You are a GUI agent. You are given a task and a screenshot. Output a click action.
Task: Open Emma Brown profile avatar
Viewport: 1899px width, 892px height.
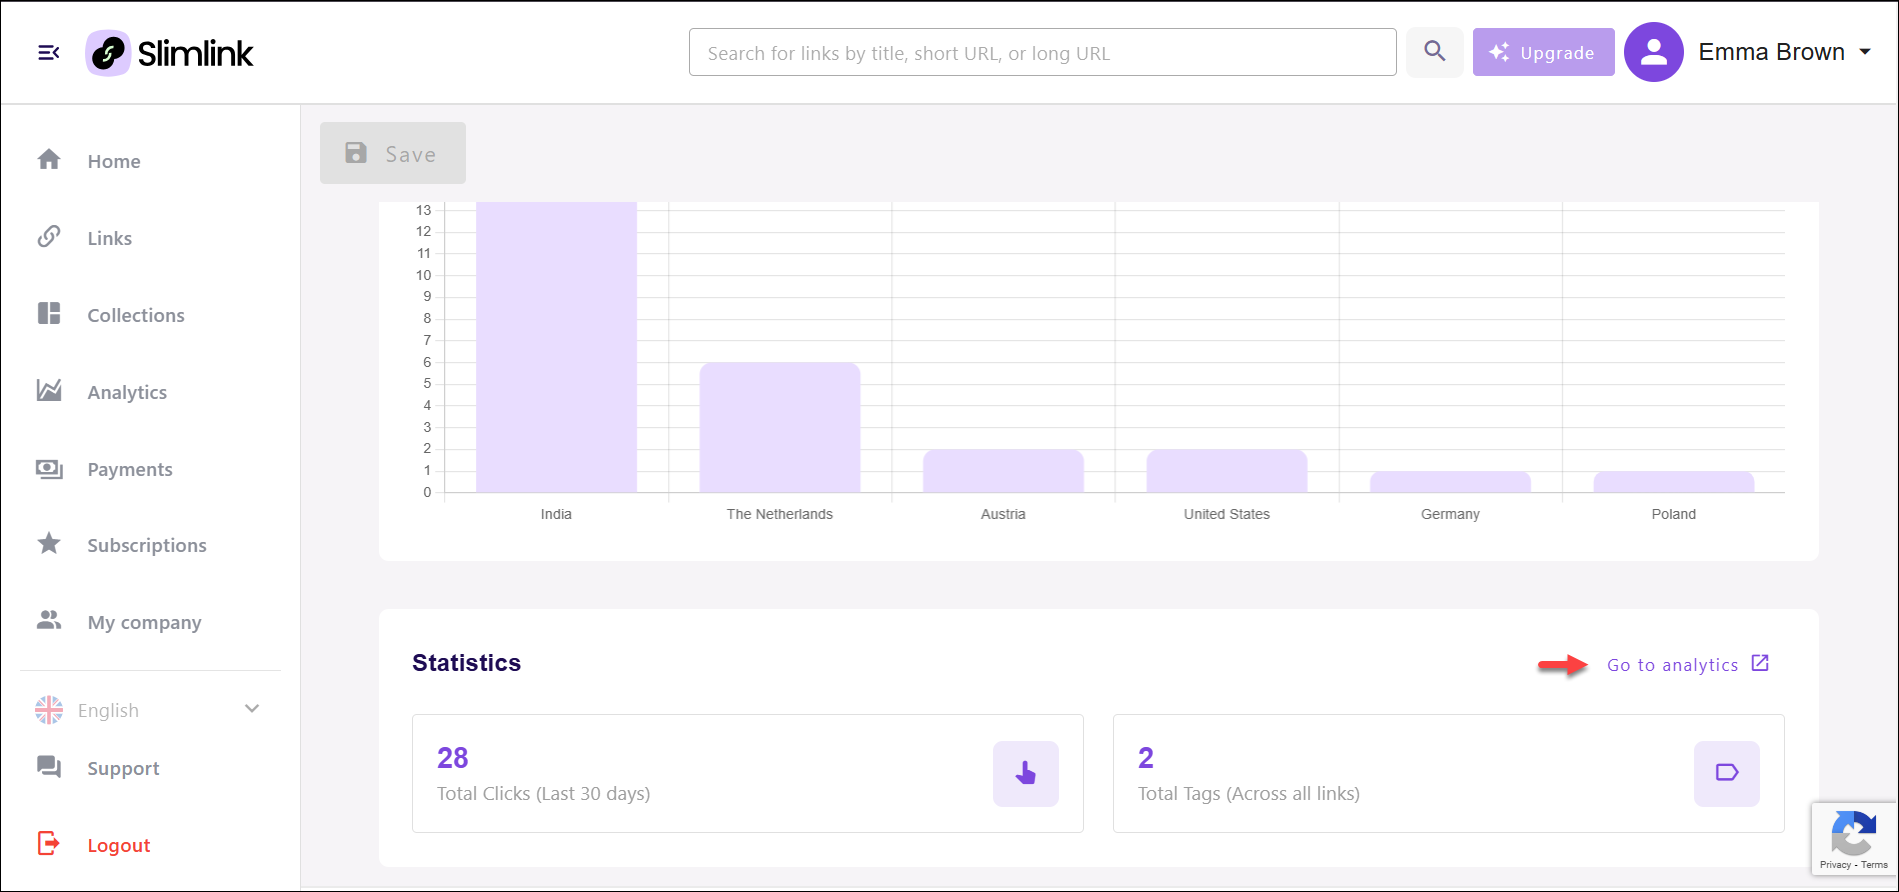[1653, 52]
